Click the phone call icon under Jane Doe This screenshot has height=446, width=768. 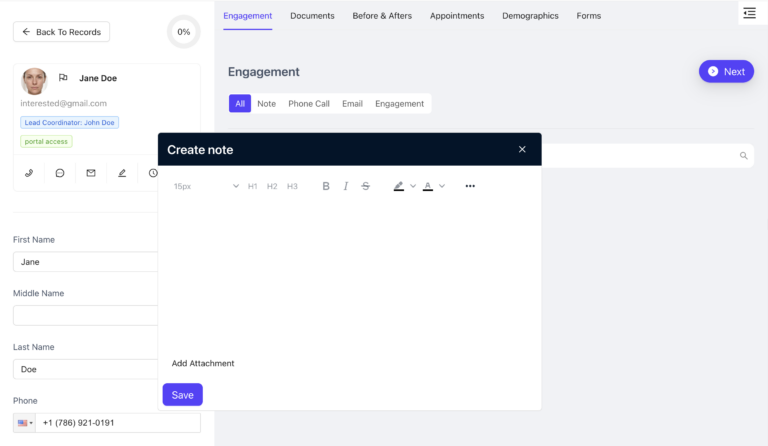click(x=29, y=173)
